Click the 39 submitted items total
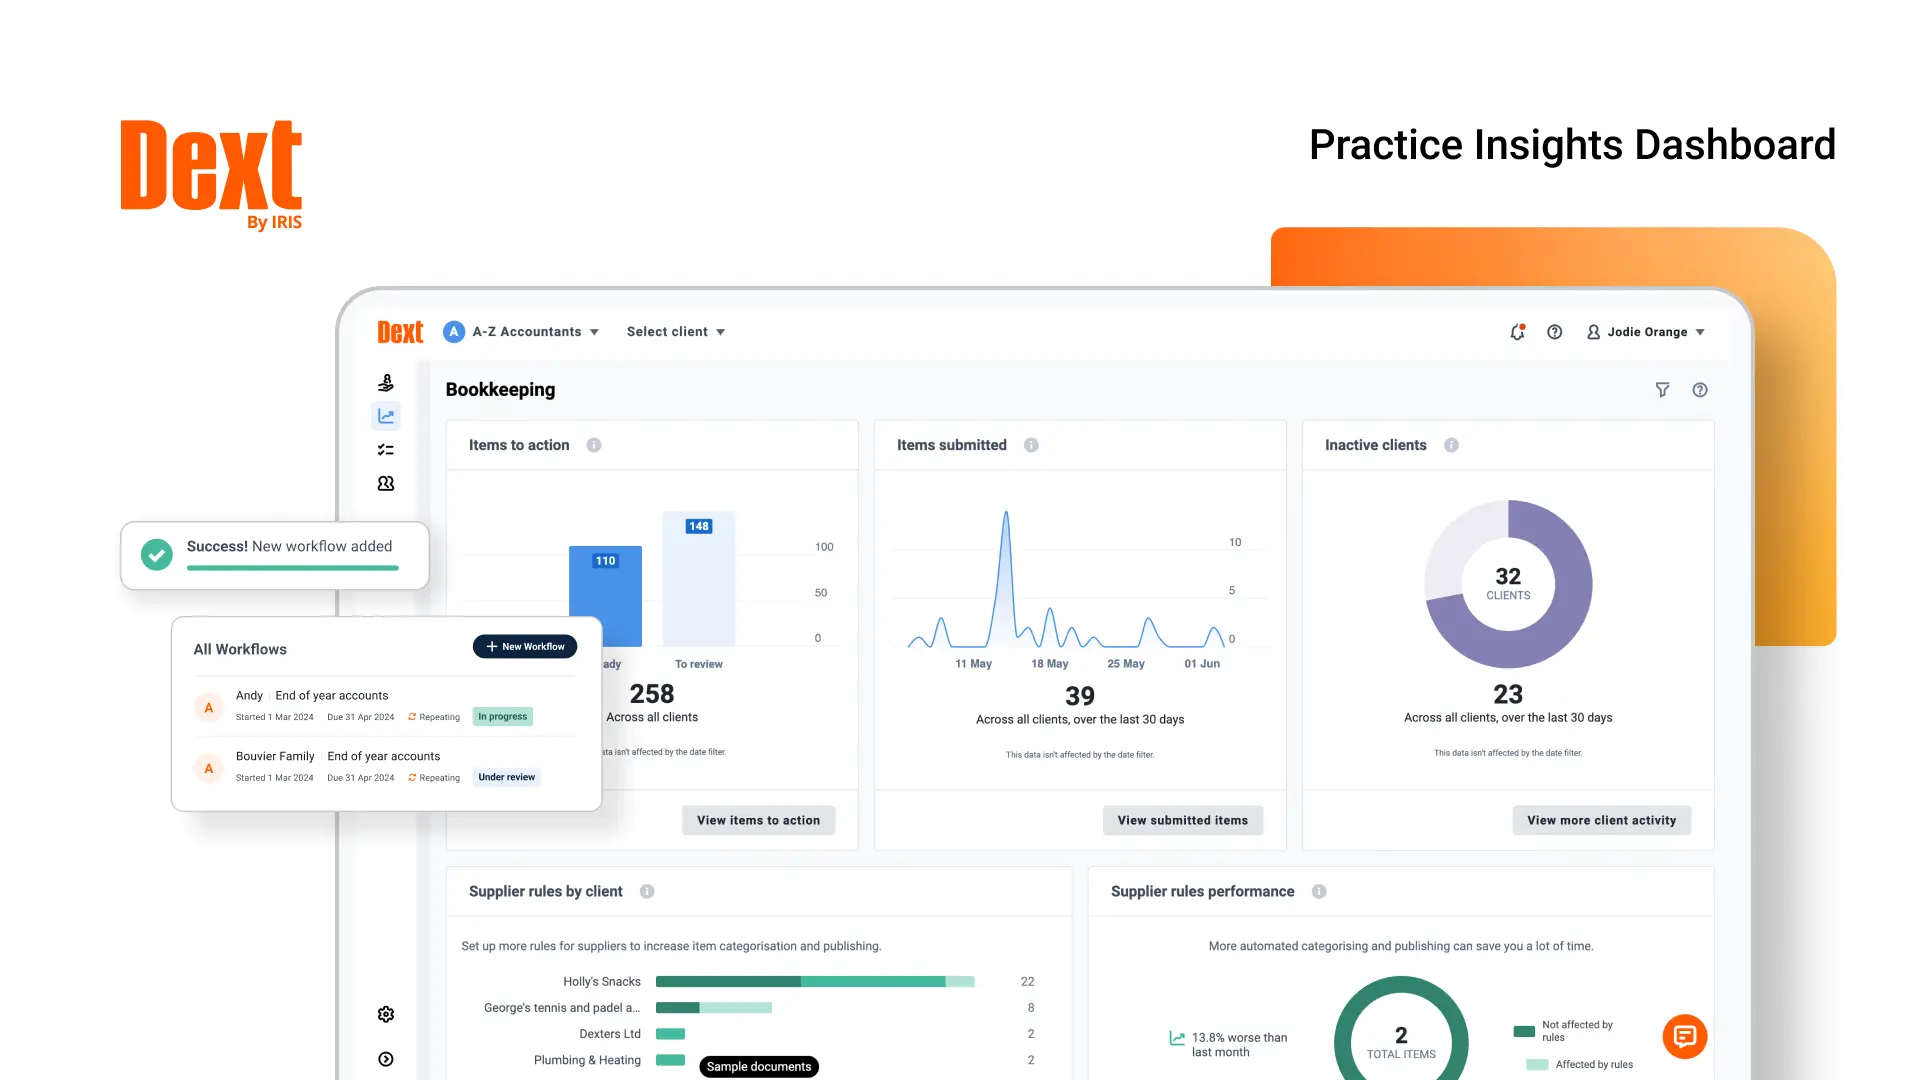 click(1080, 696)
